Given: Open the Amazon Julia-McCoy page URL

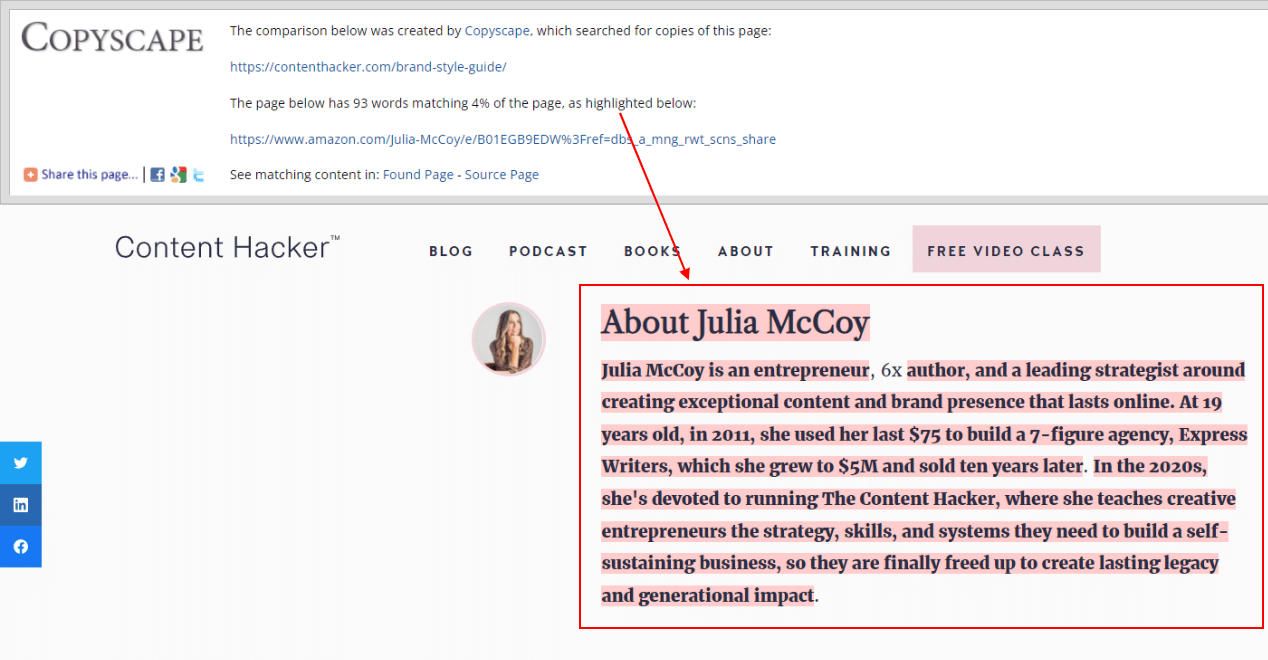Looking at the screenshot, I should 503,139.
